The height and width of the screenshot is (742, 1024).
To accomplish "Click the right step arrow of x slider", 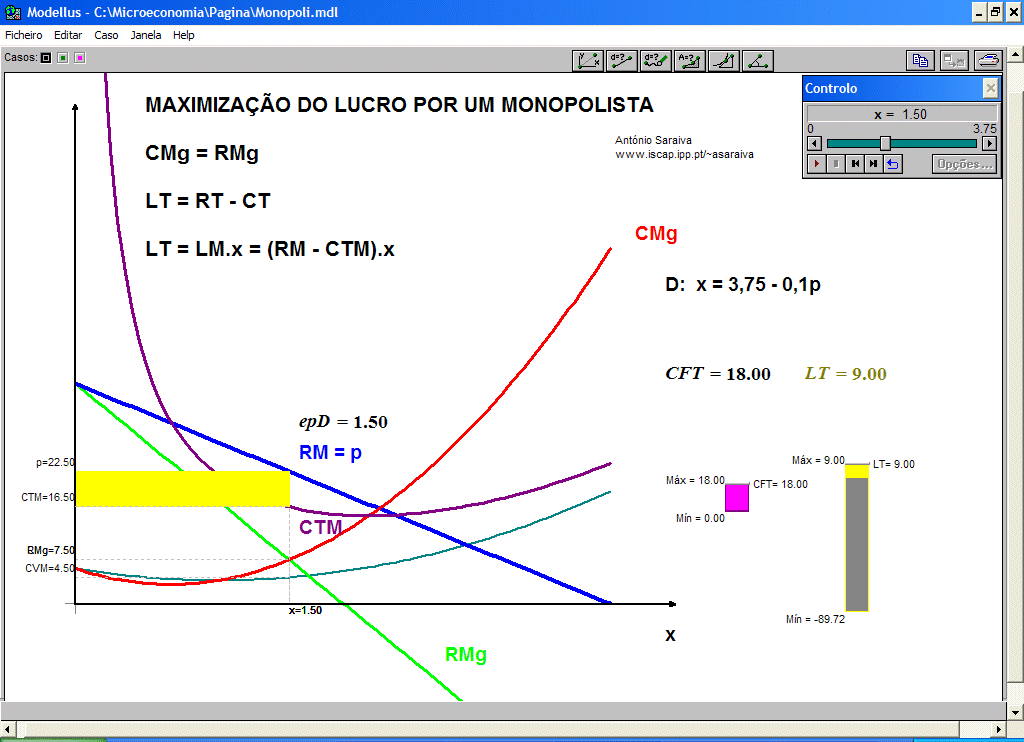I will 989,143.
